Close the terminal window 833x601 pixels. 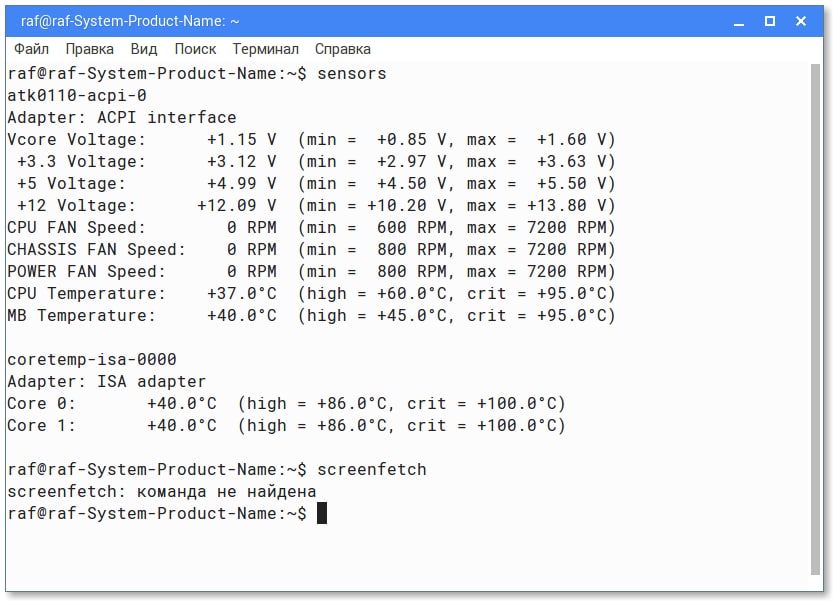pos(801,21)
